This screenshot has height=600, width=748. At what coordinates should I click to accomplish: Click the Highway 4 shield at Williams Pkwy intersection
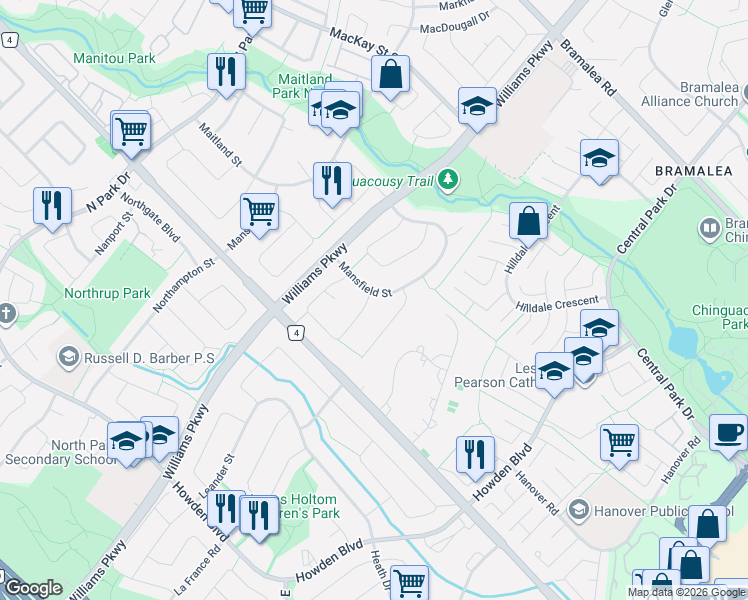coord(296,332)
